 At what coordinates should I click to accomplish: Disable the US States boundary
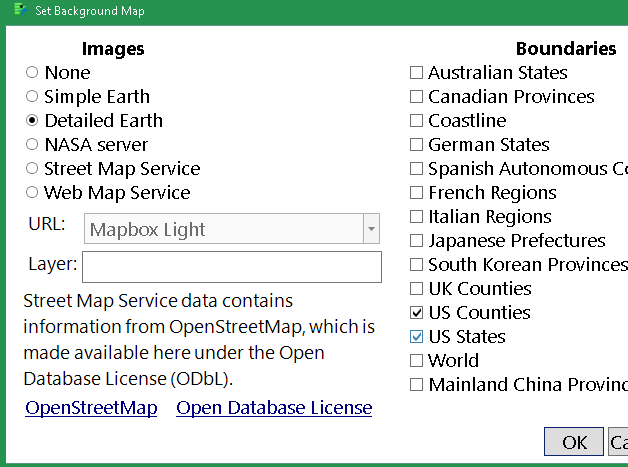click(x=416, y=337)
